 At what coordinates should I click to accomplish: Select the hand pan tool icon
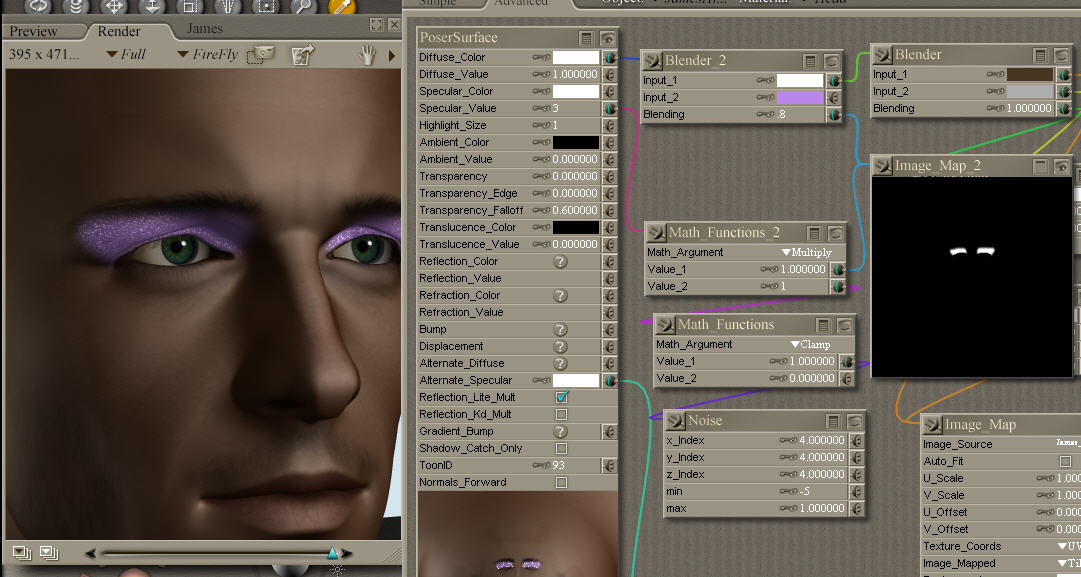(368, 55)
